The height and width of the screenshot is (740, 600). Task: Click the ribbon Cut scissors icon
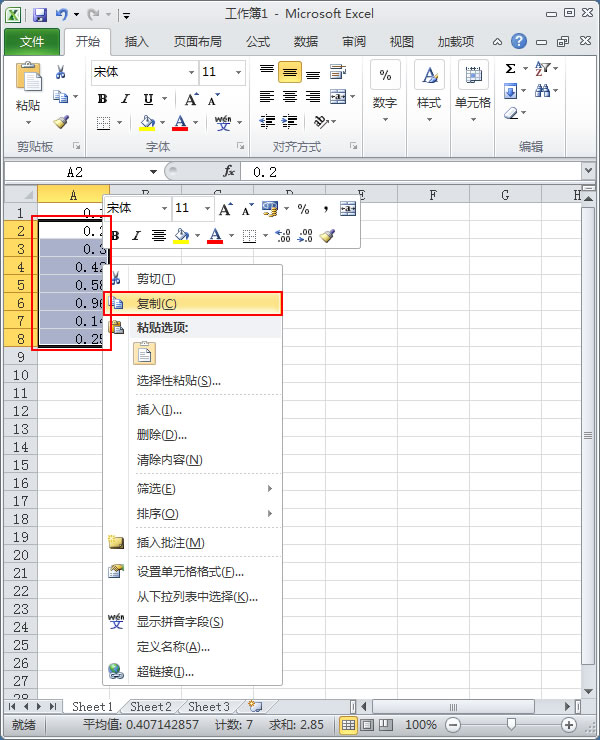click(60, 72)
